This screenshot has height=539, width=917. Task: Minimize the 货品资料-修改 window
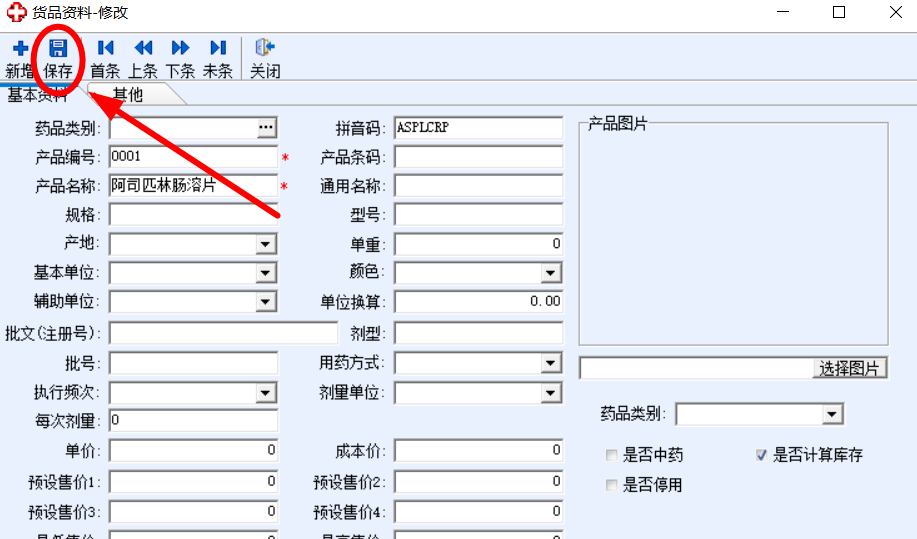pos(783,12)
